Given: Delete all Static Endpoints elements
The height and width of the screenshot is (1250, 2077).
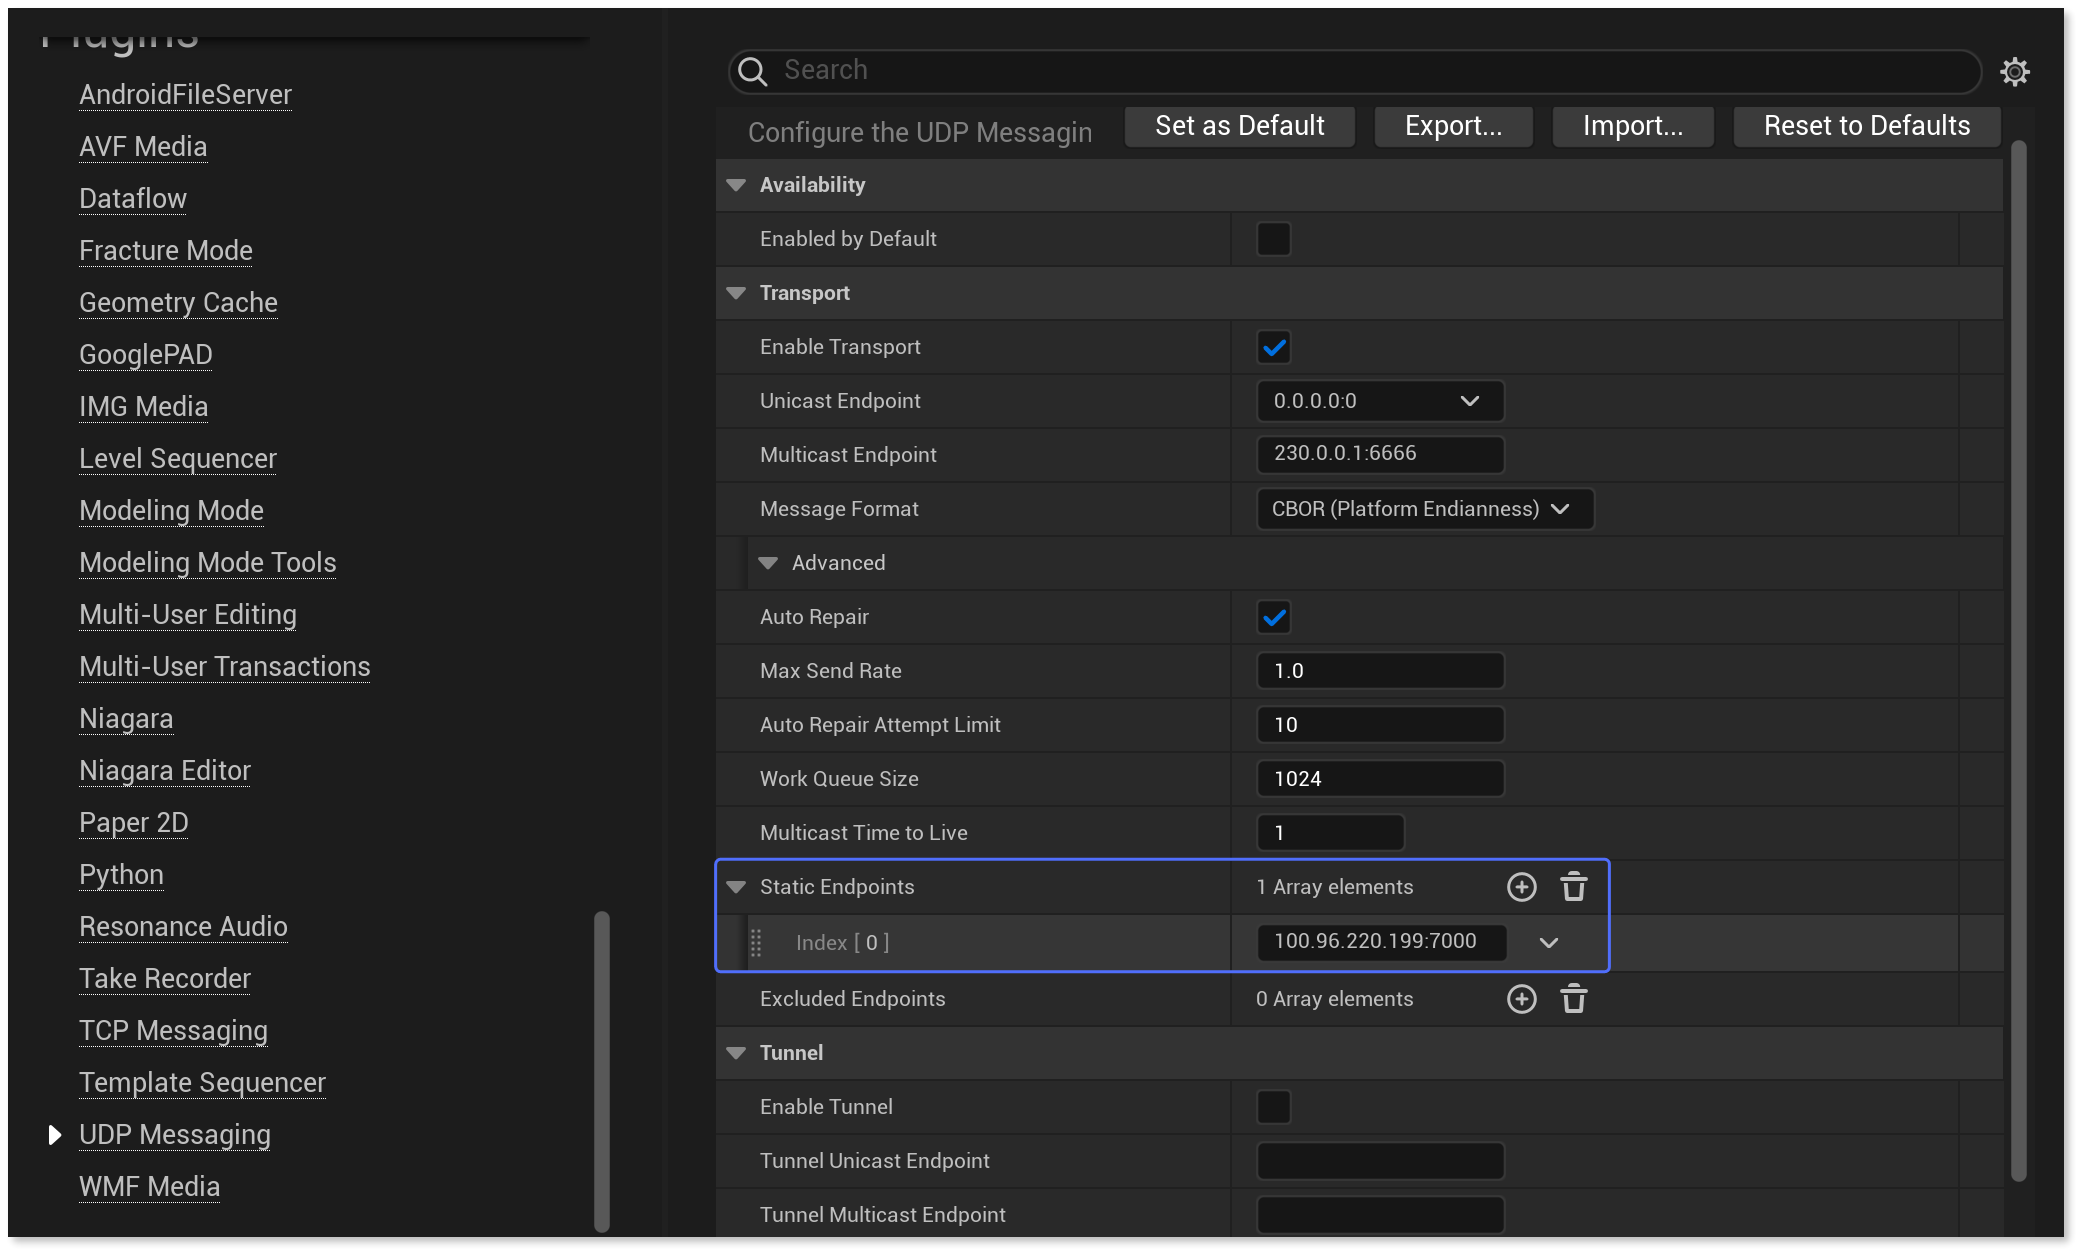Looking at the screenshot, I should [x=1573, y=886].
